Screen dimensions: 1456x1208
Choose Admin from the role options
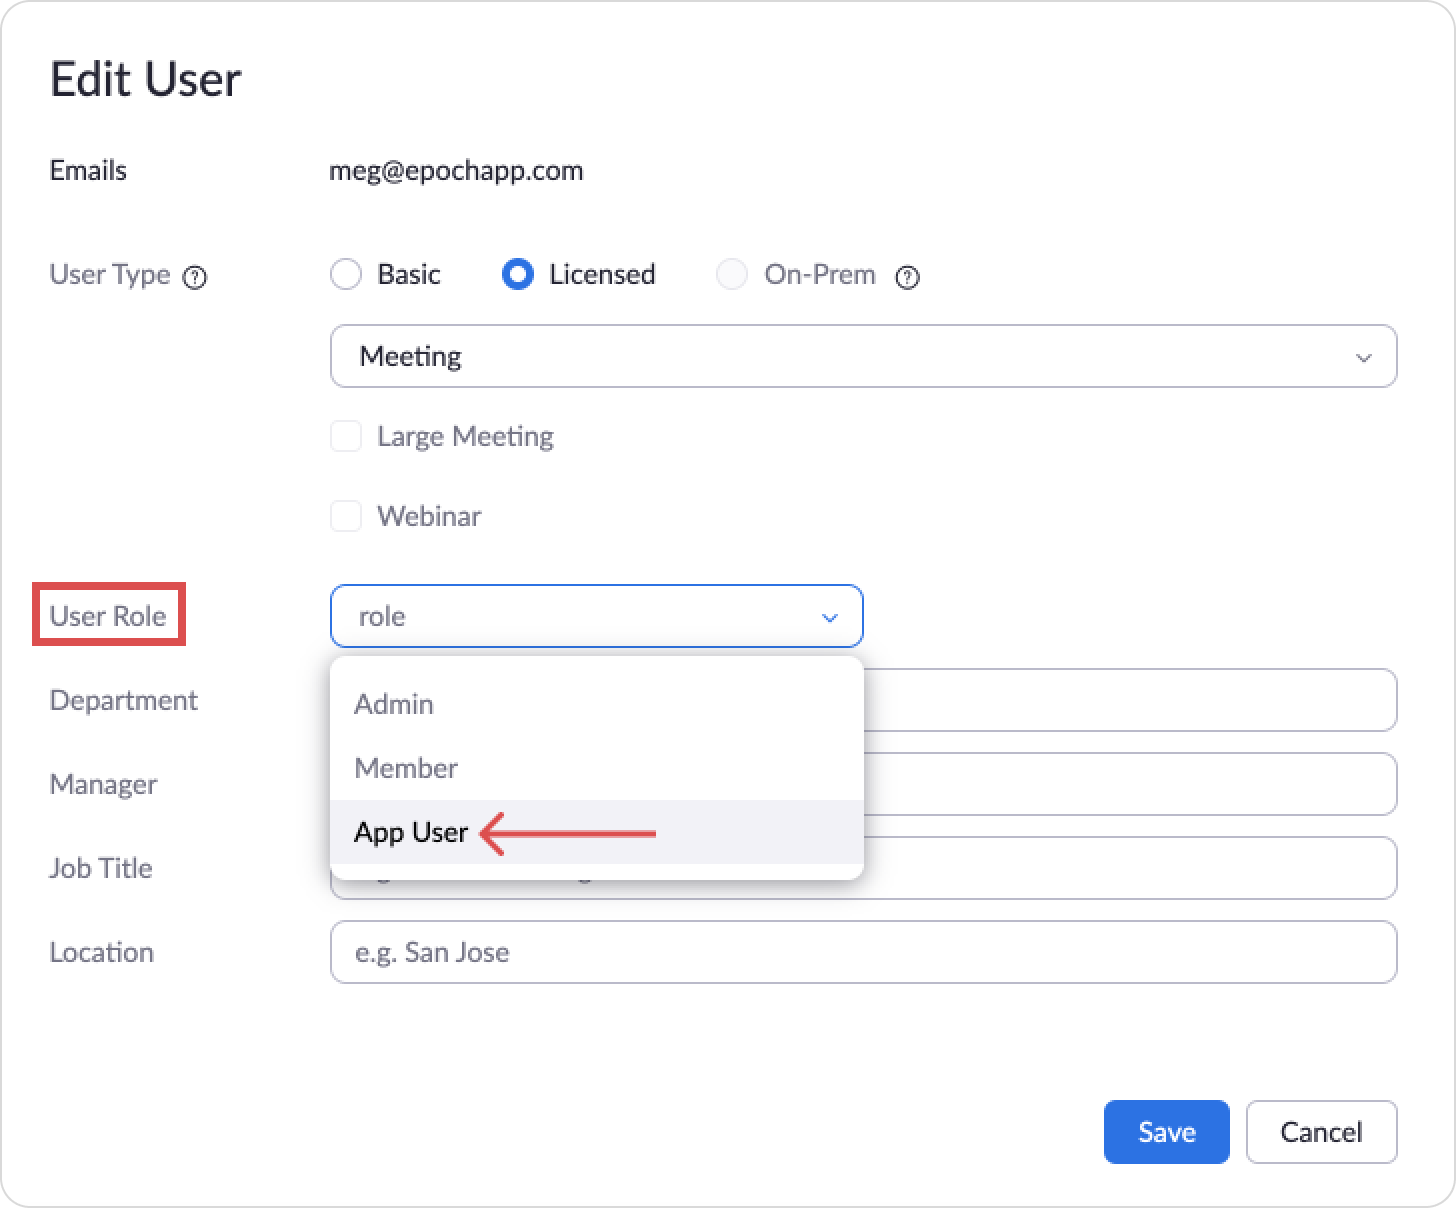coord(394,704)
